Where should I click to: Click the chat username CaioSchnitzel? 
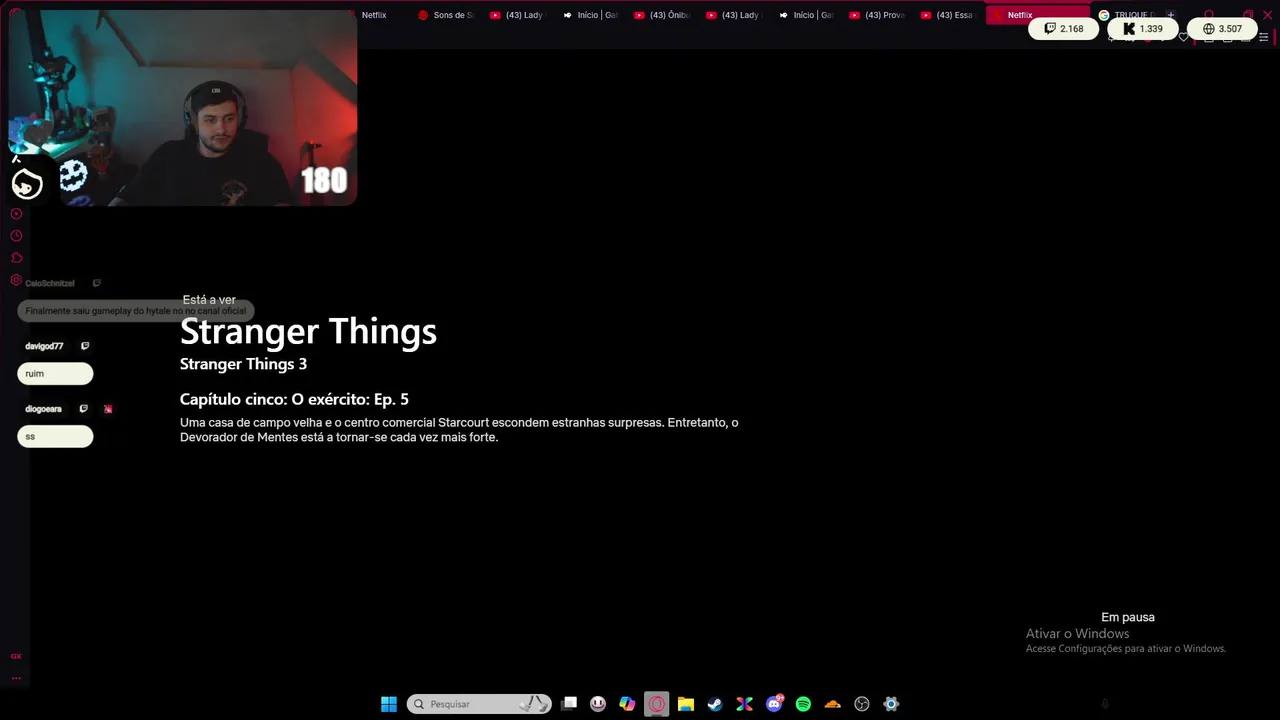tap(50, 283)
